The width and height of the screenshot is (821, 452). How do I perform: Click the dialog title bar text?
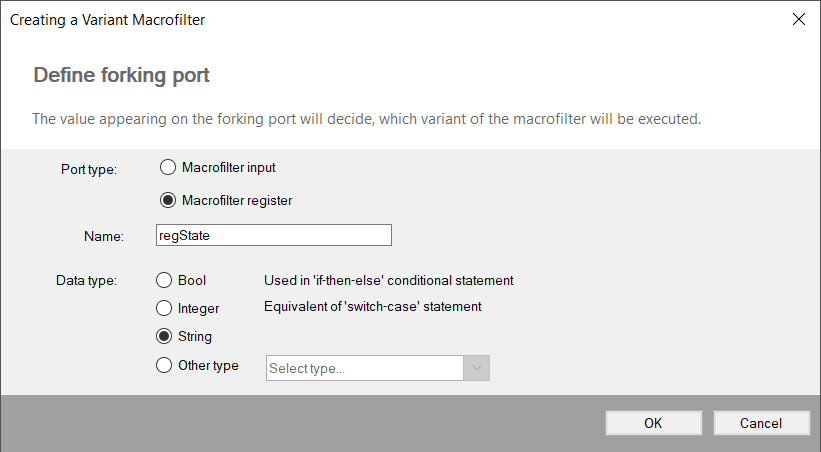tap(108, 19)
